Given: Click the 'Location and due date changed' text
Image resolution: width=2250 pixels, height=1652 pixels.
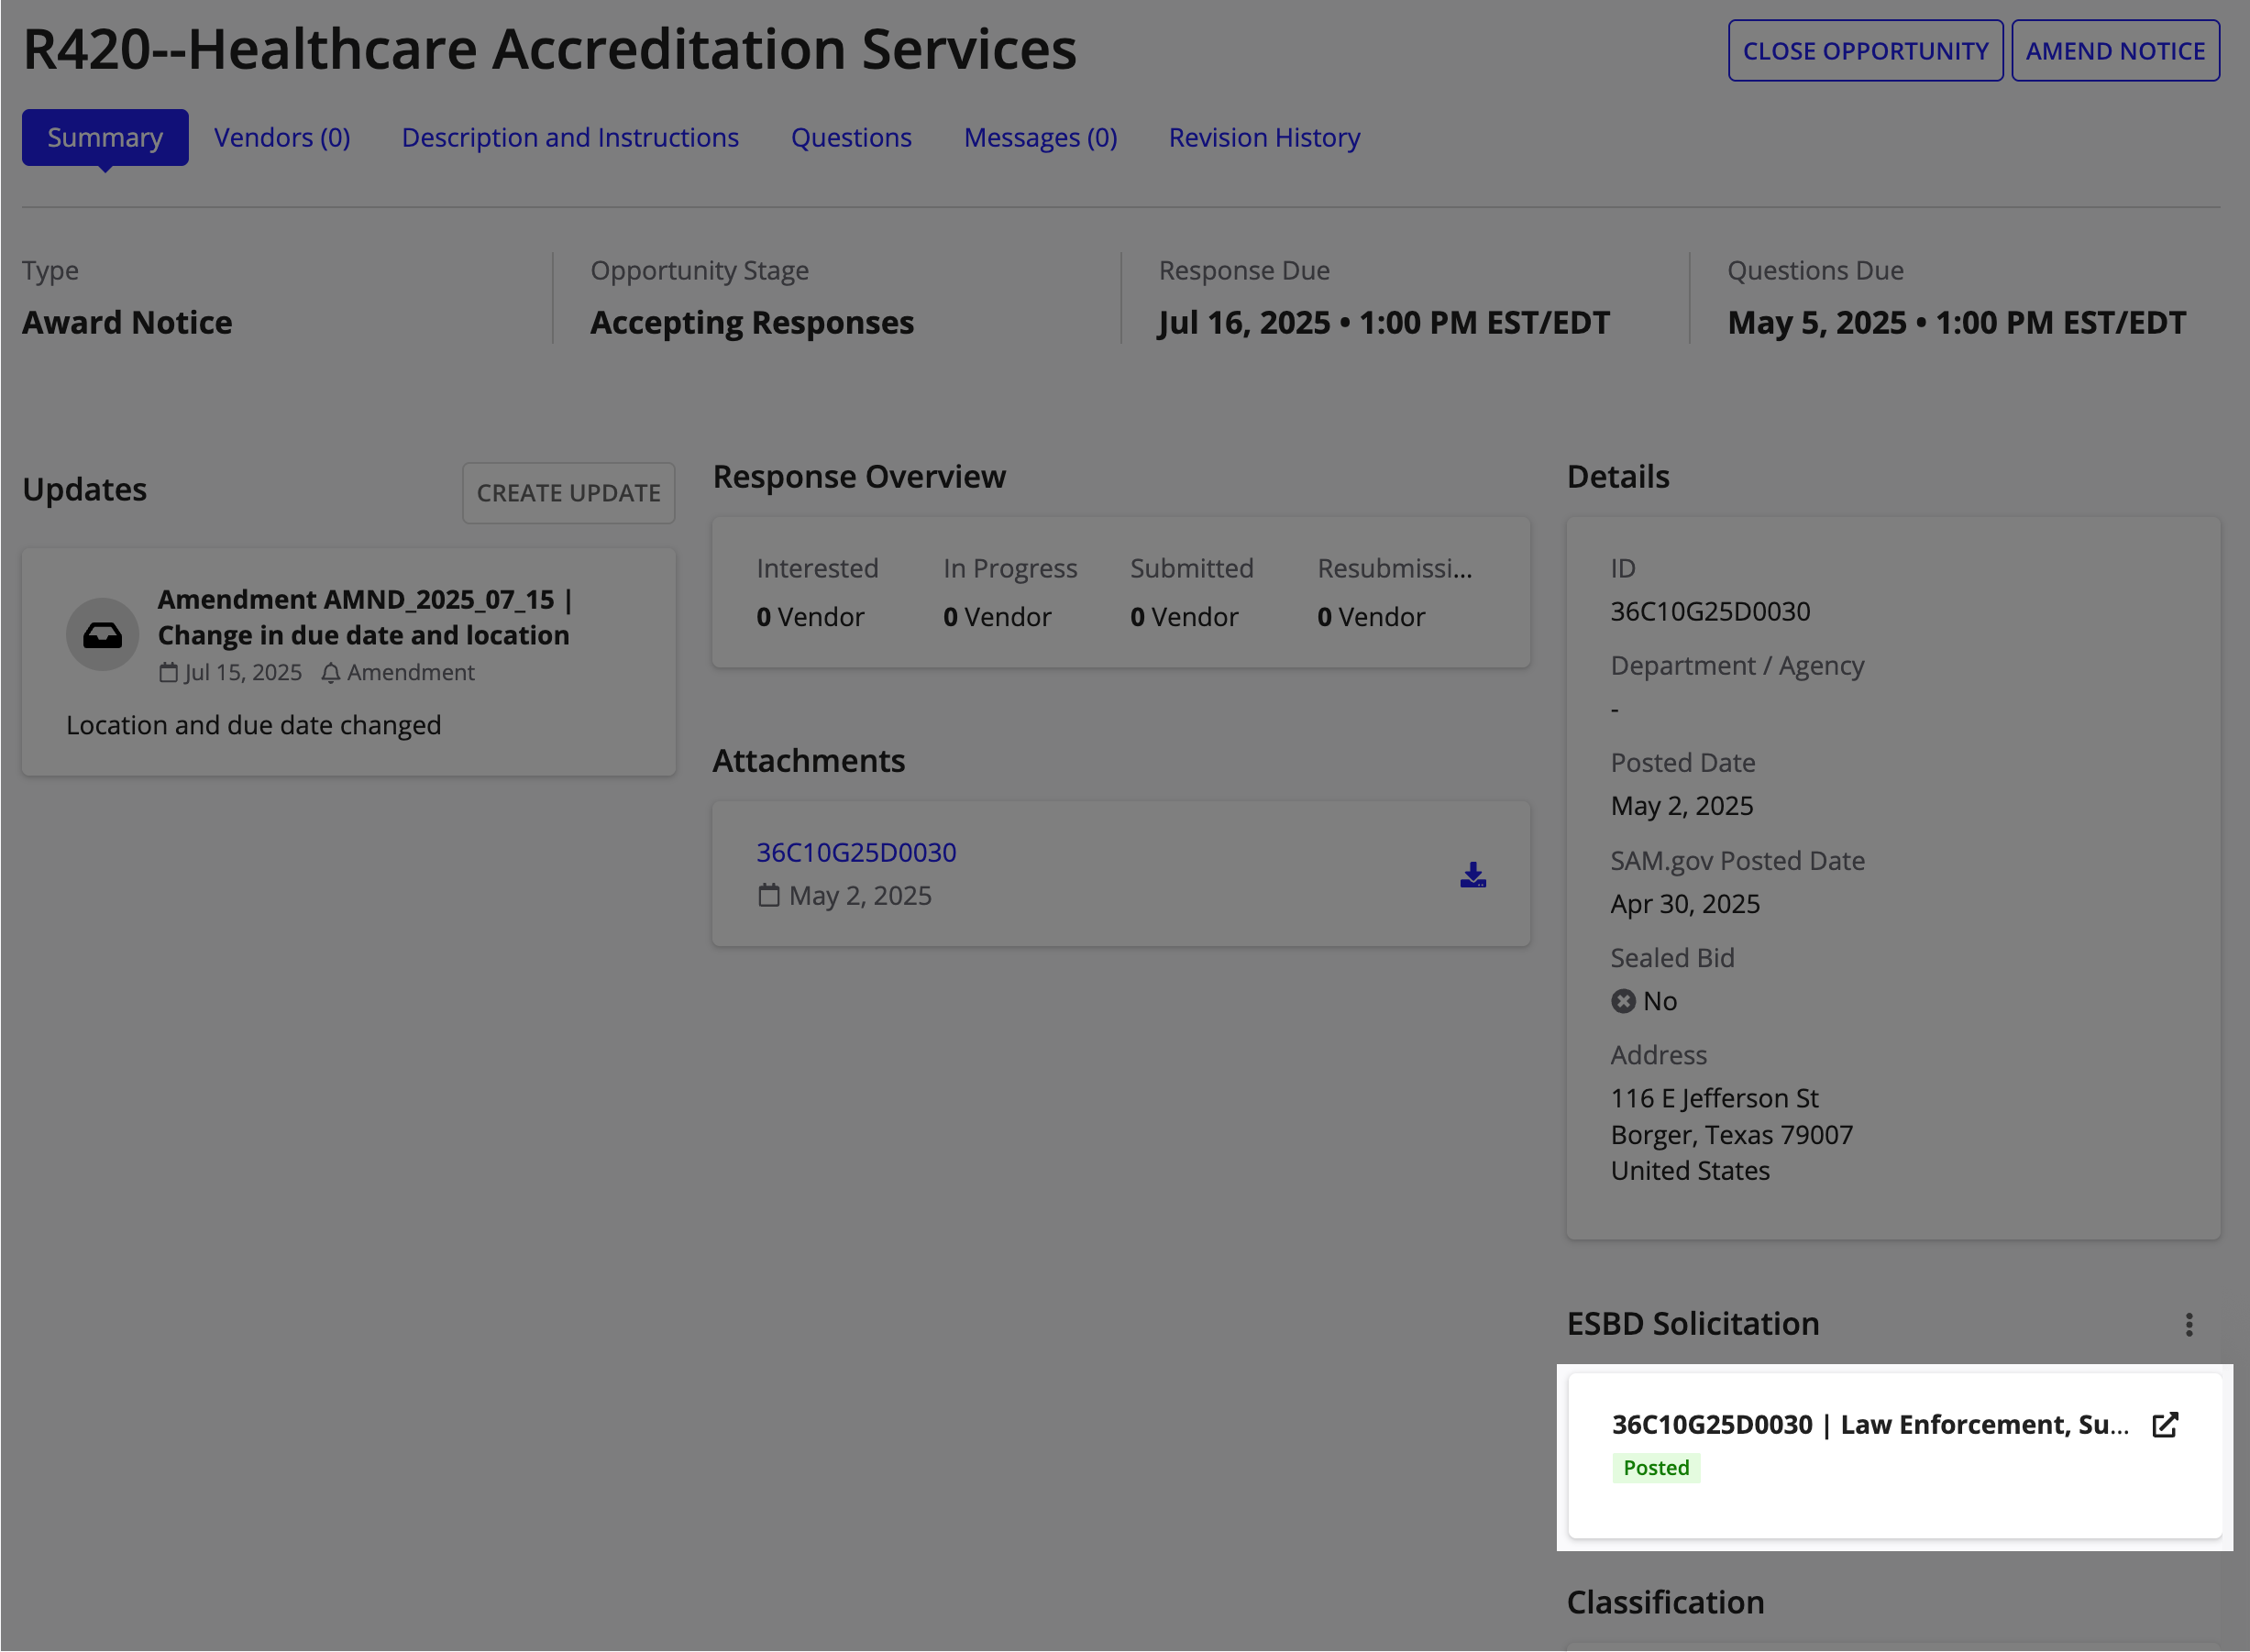Looking at the screenshot, I should (253, 725).
